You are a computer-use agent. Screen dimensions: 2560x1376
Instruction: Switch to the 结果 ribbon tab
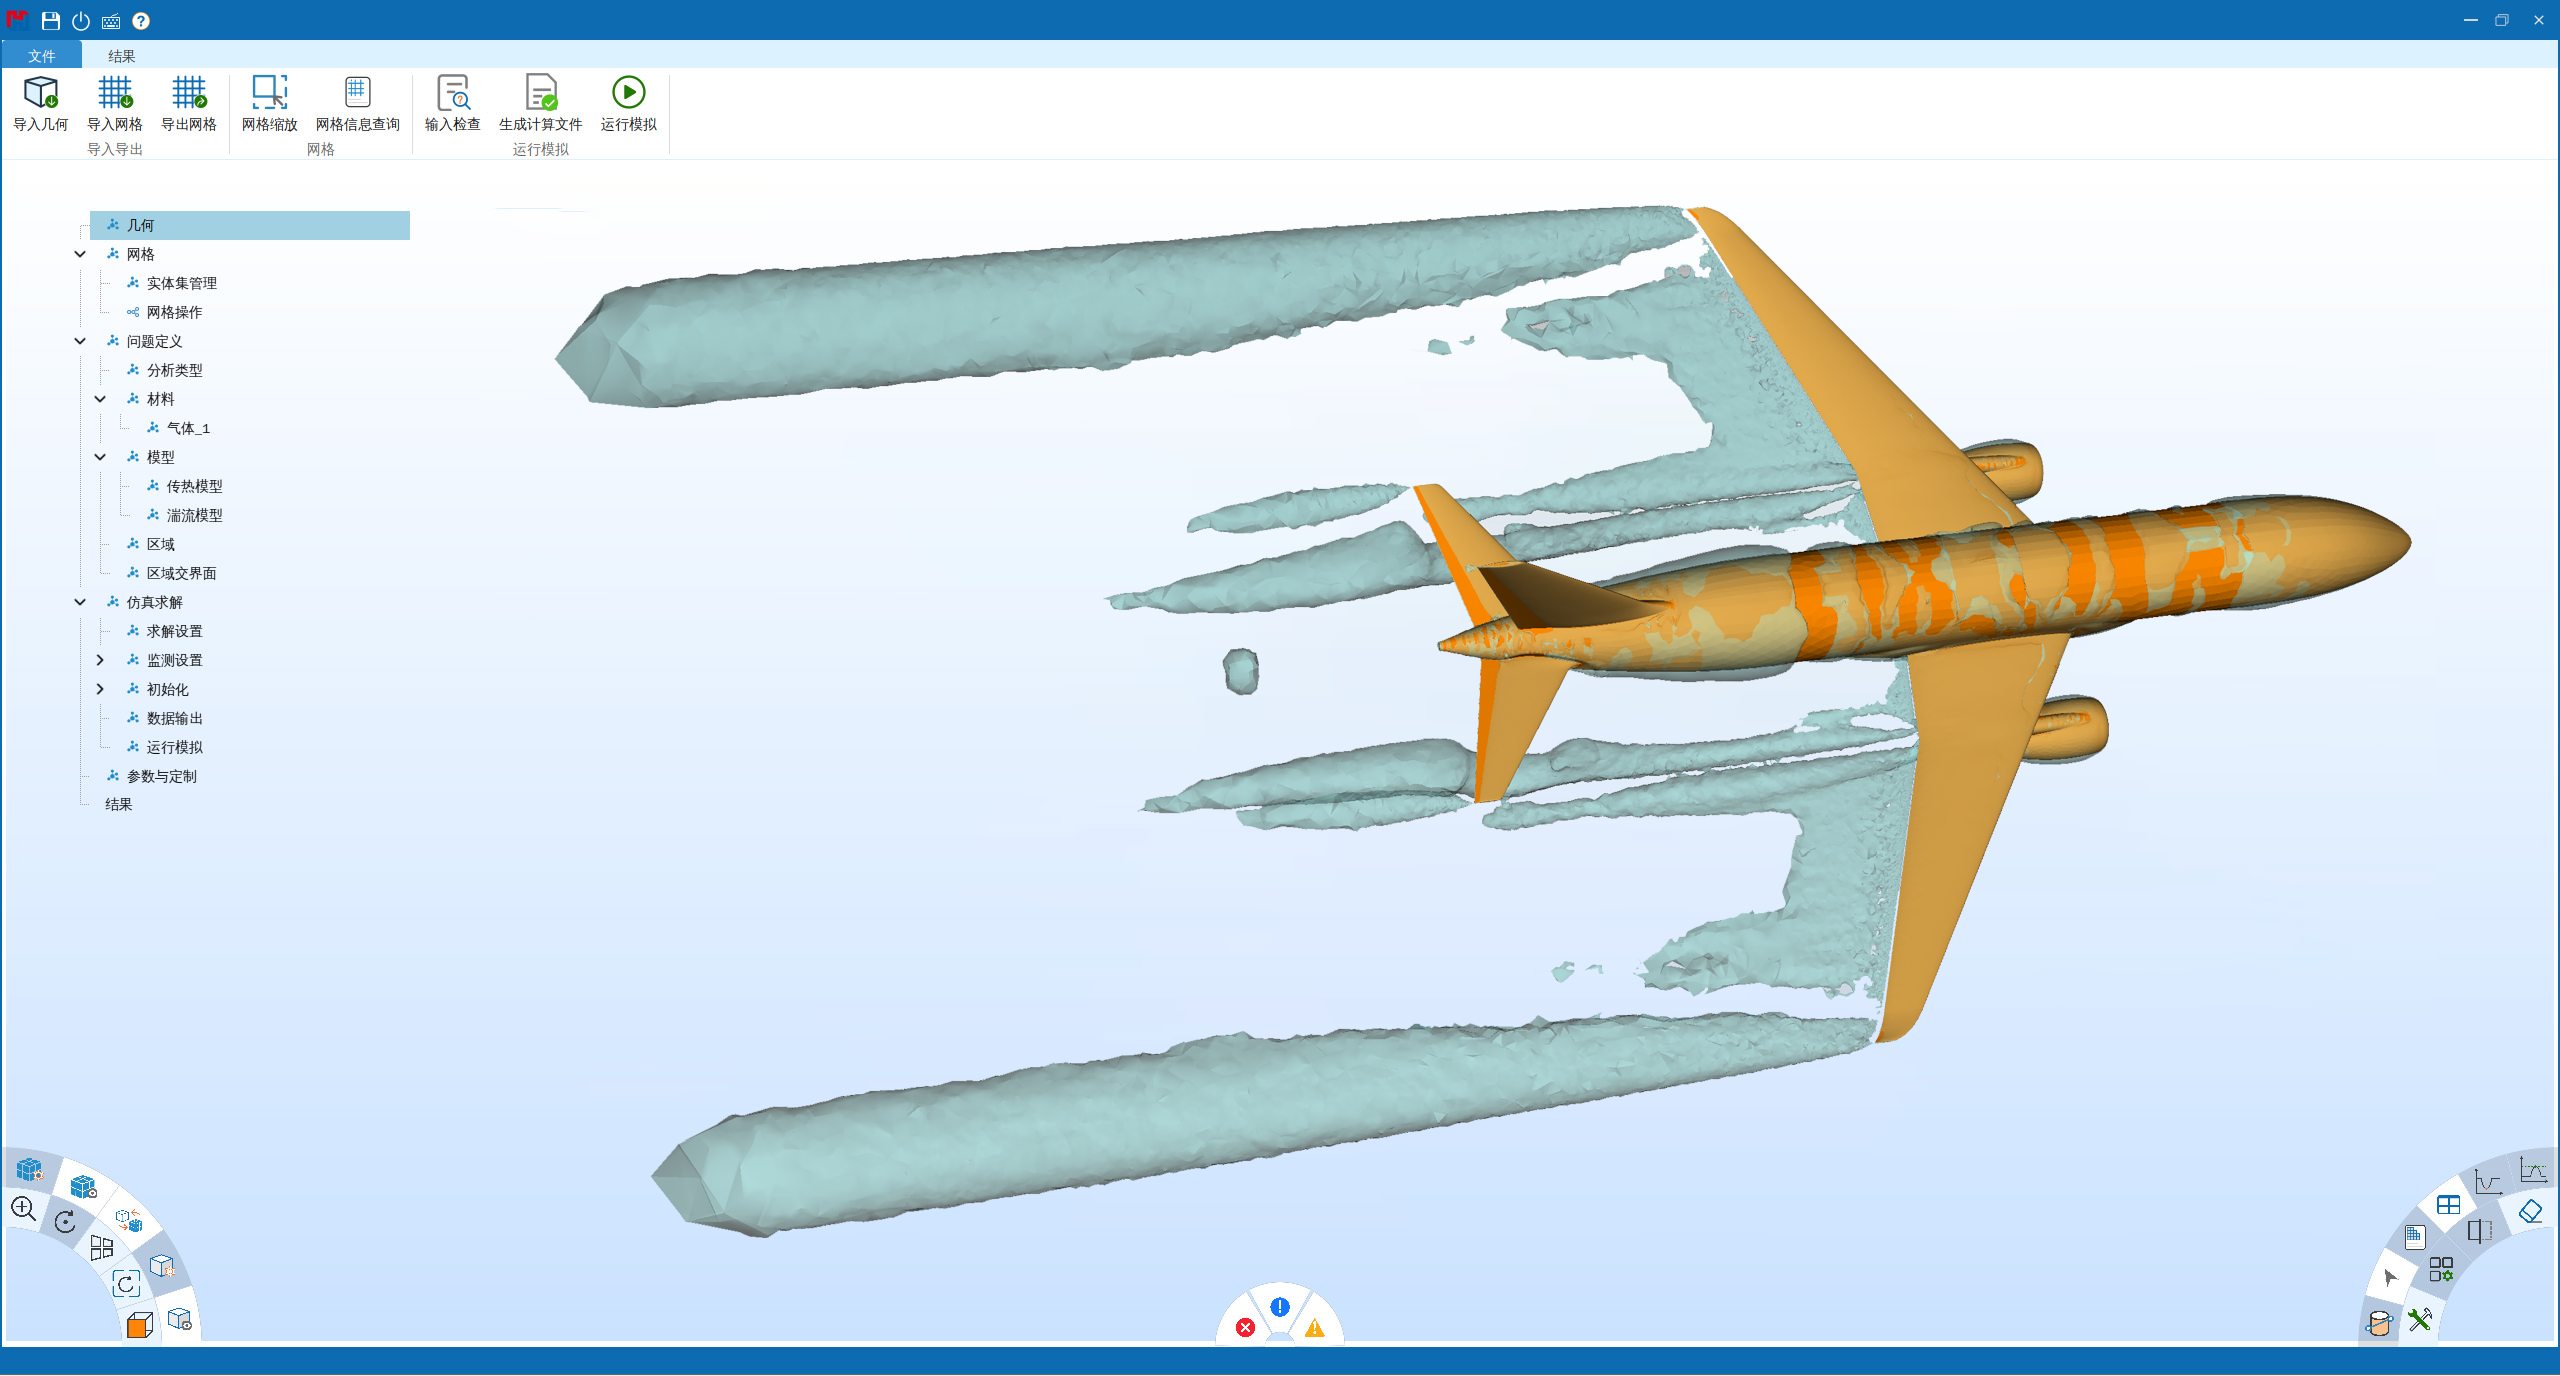(121, 56)
